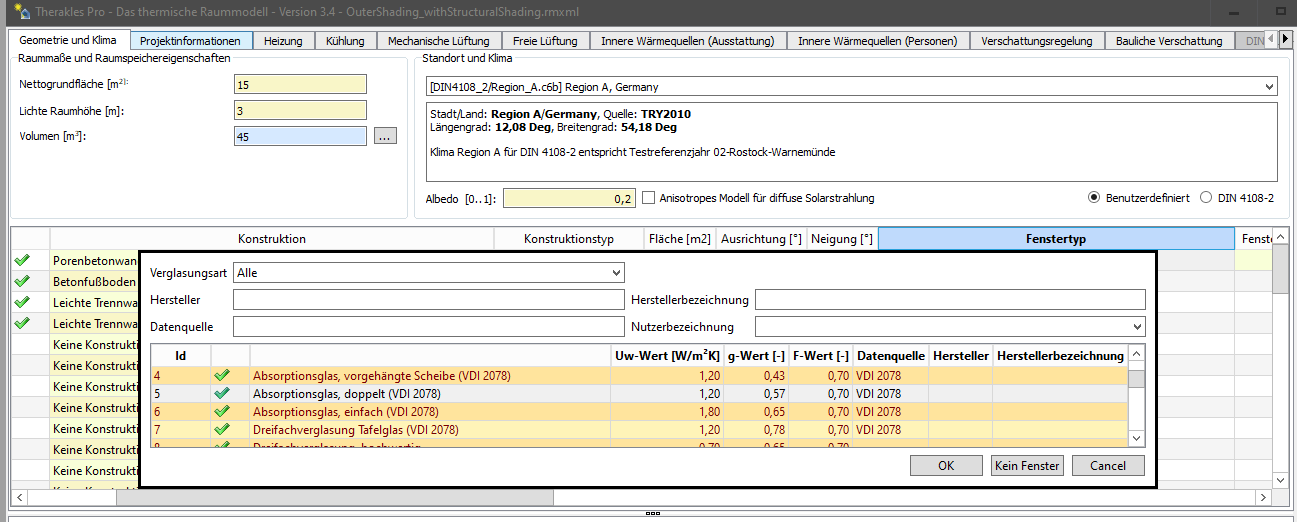
Task: Open the climate region dropdown
Action: 1269,87
